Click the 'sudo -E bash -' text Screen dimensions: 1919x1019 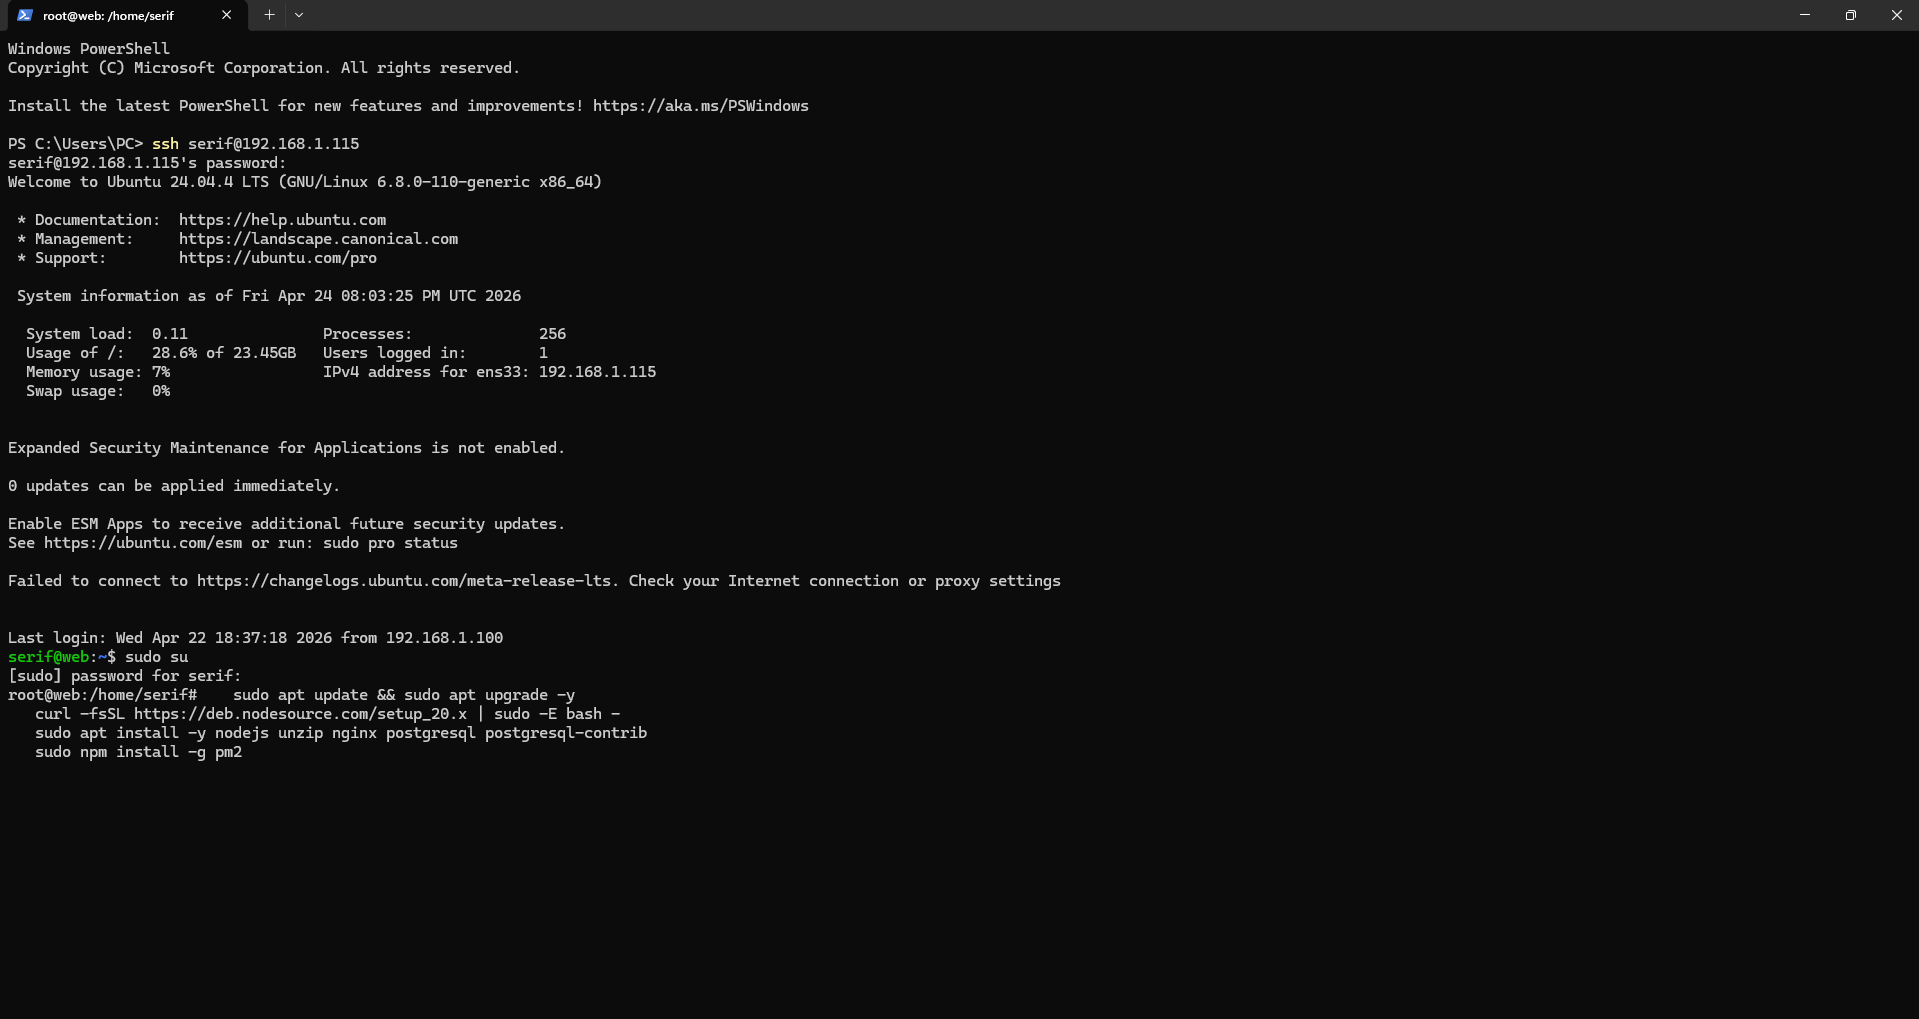557,714
